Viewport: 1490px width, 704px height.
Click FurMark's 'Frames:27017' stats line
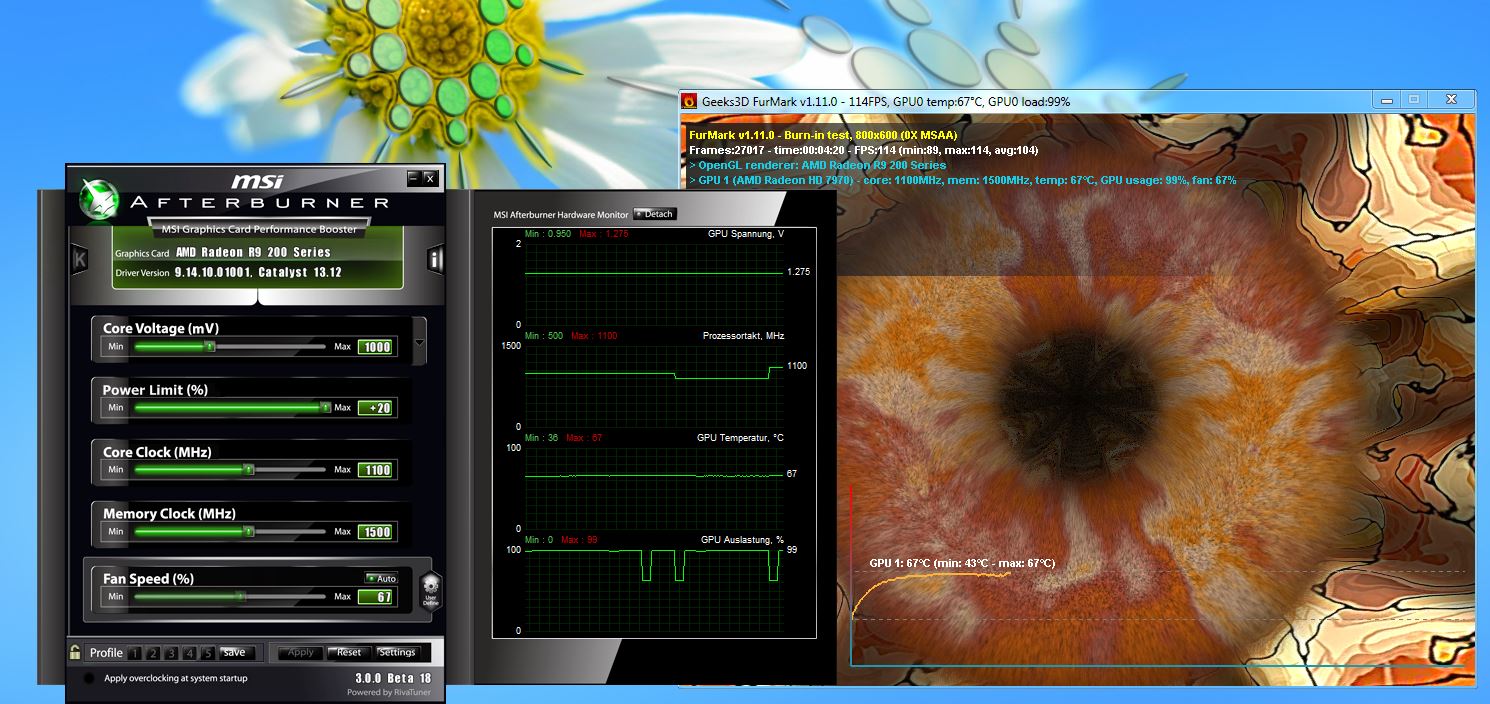click(x=863, y=150)
